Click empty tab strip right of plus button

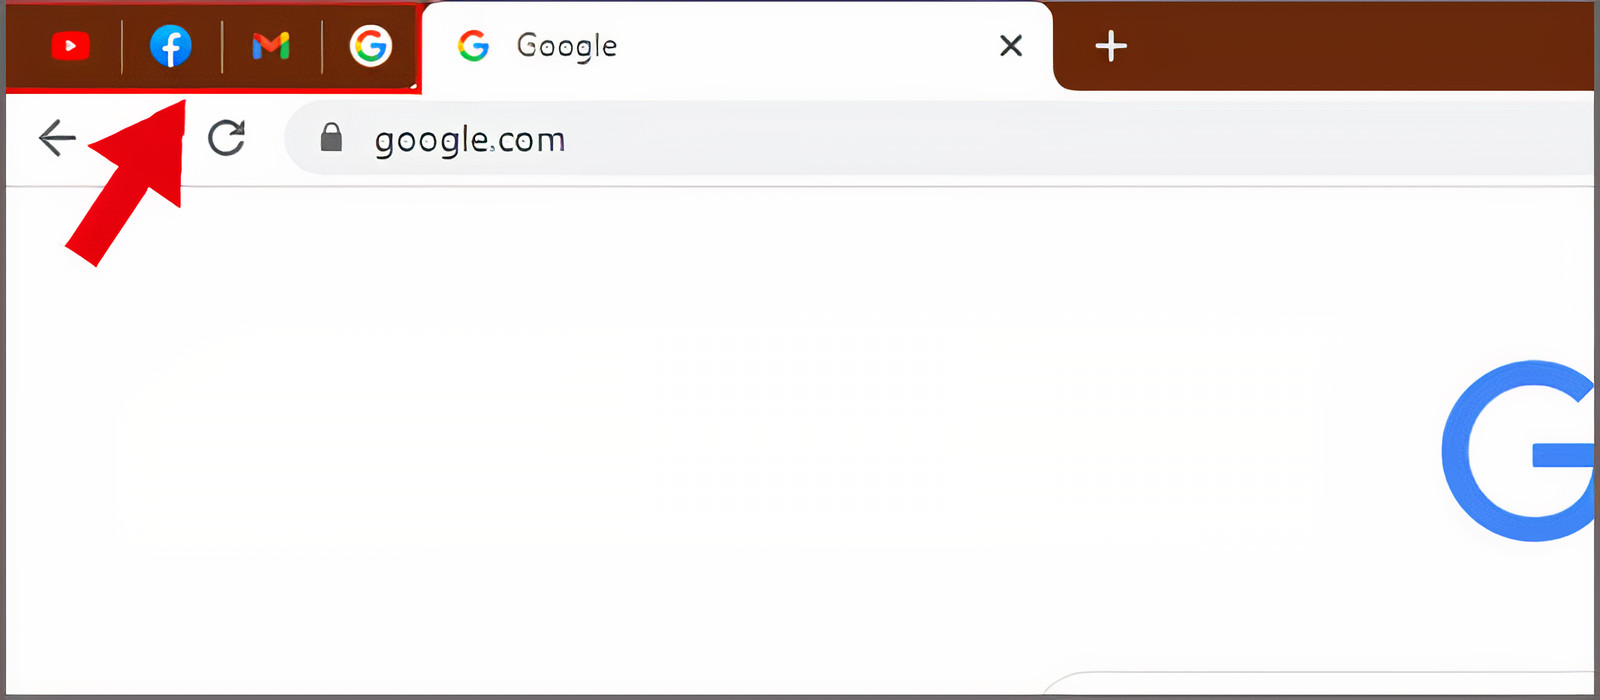(1350, 46)
